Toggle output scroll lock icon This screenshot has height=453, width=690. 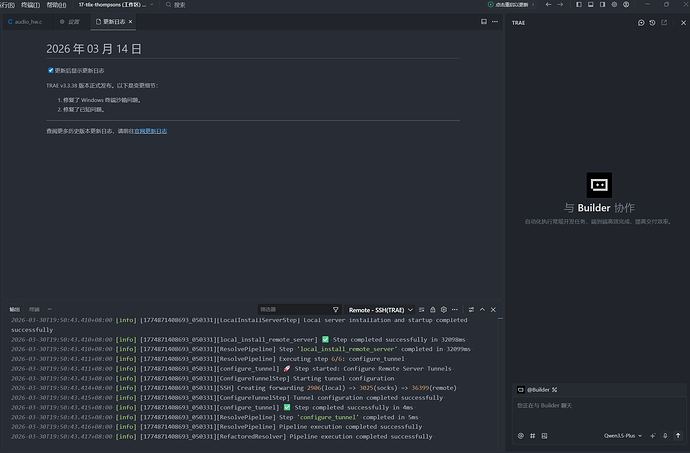coord(433,309)
